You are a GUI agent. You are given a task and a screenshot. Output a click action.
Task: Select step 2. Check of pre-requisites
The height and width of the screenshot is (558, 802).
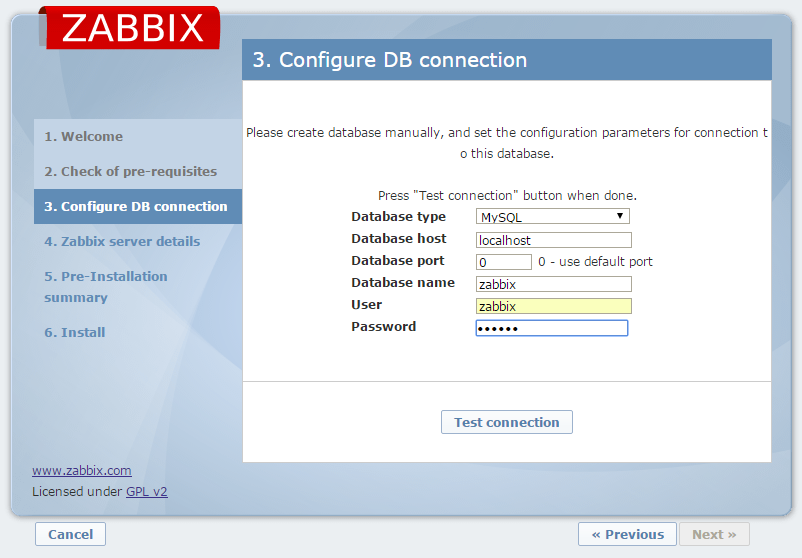pos(130,171)
